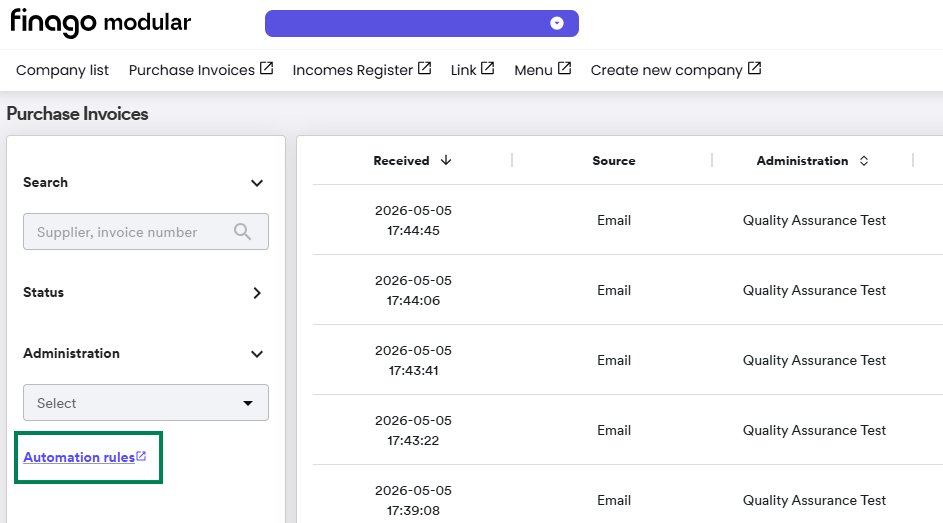Open Purchase Invoices in the top menu
The image size is (943, 523).
click(192, 70)
